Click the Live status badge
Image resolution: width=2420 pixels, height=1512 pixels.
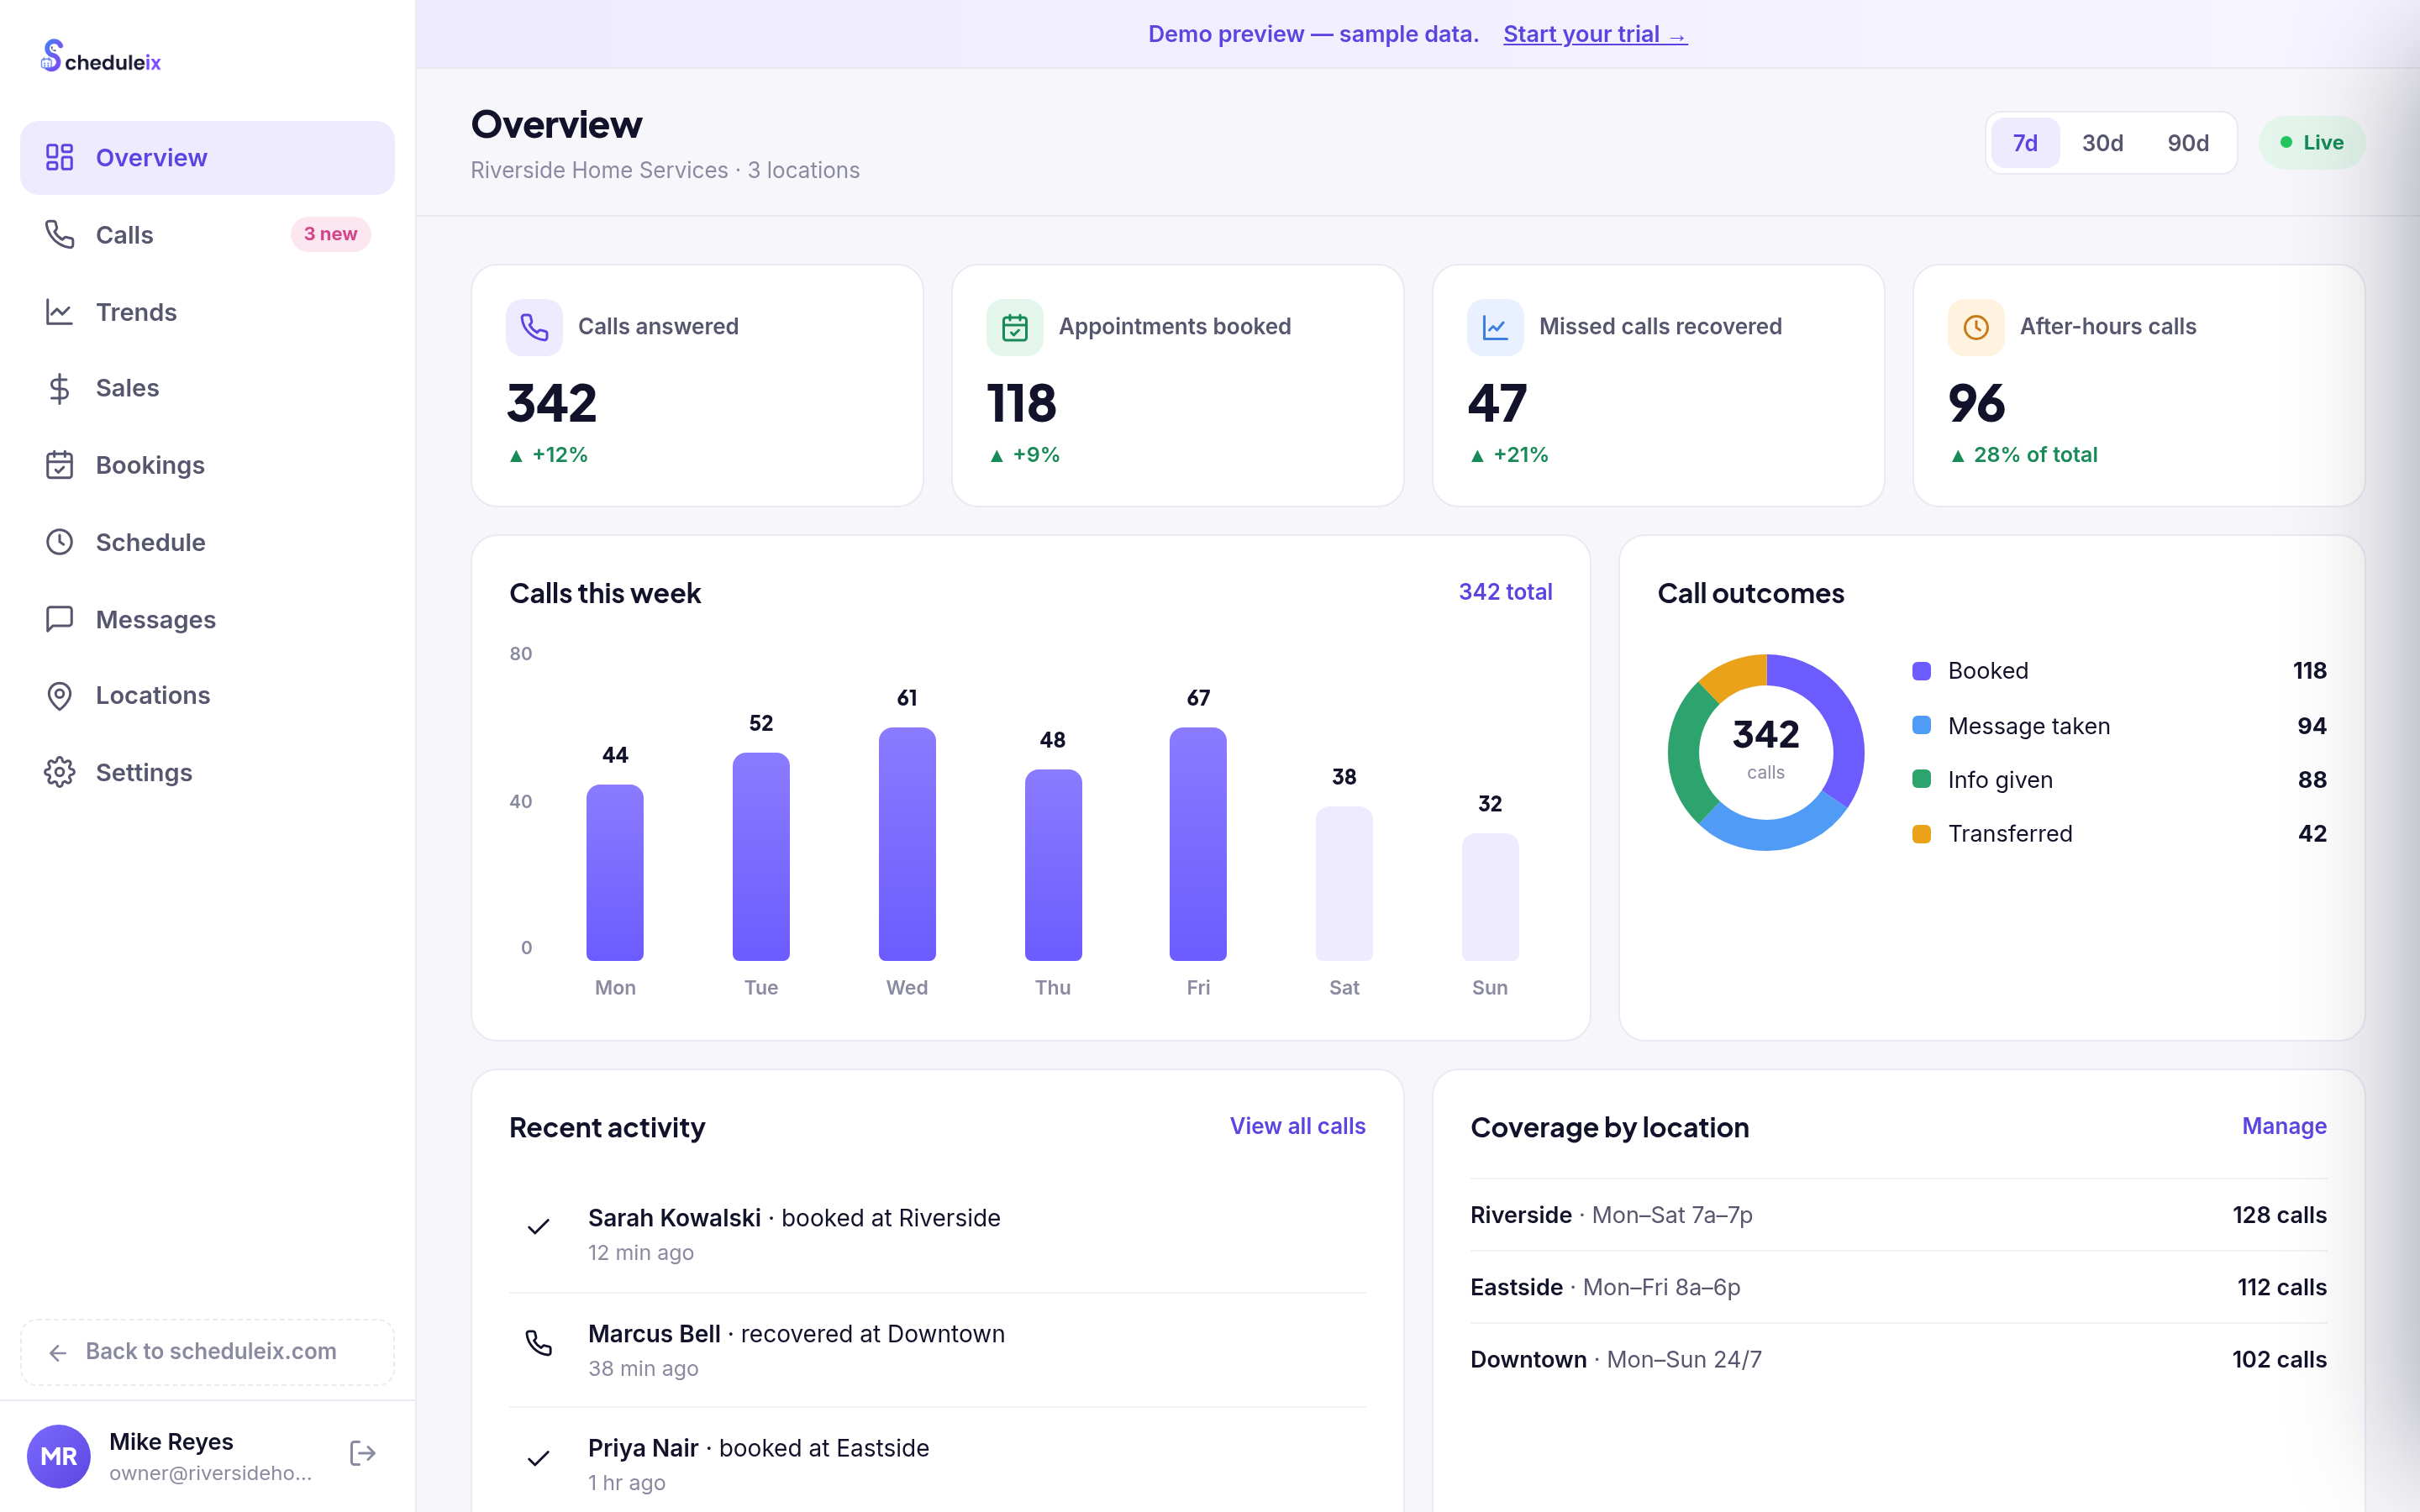click(x=2311, y=143)
